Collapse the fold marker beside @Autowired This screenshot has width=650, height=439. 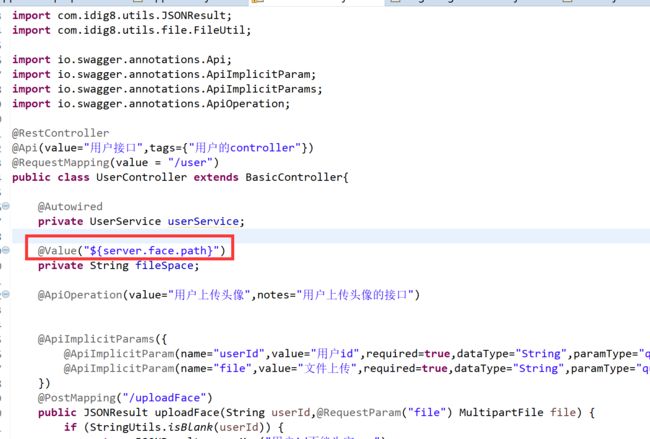(x=6, y=206)
